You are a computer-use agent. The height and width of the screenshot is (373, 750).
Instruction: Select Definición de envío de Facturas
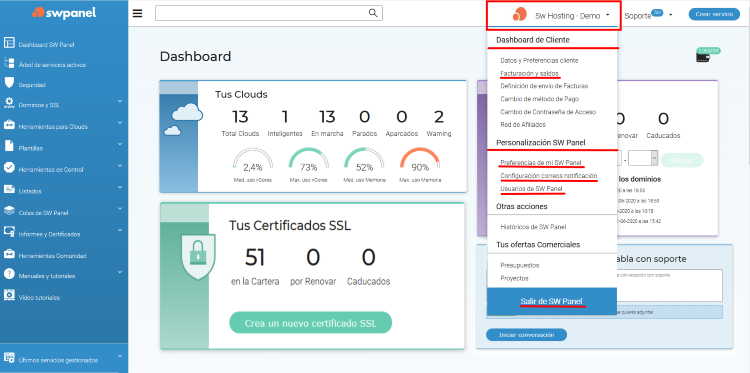pos(544,86)
